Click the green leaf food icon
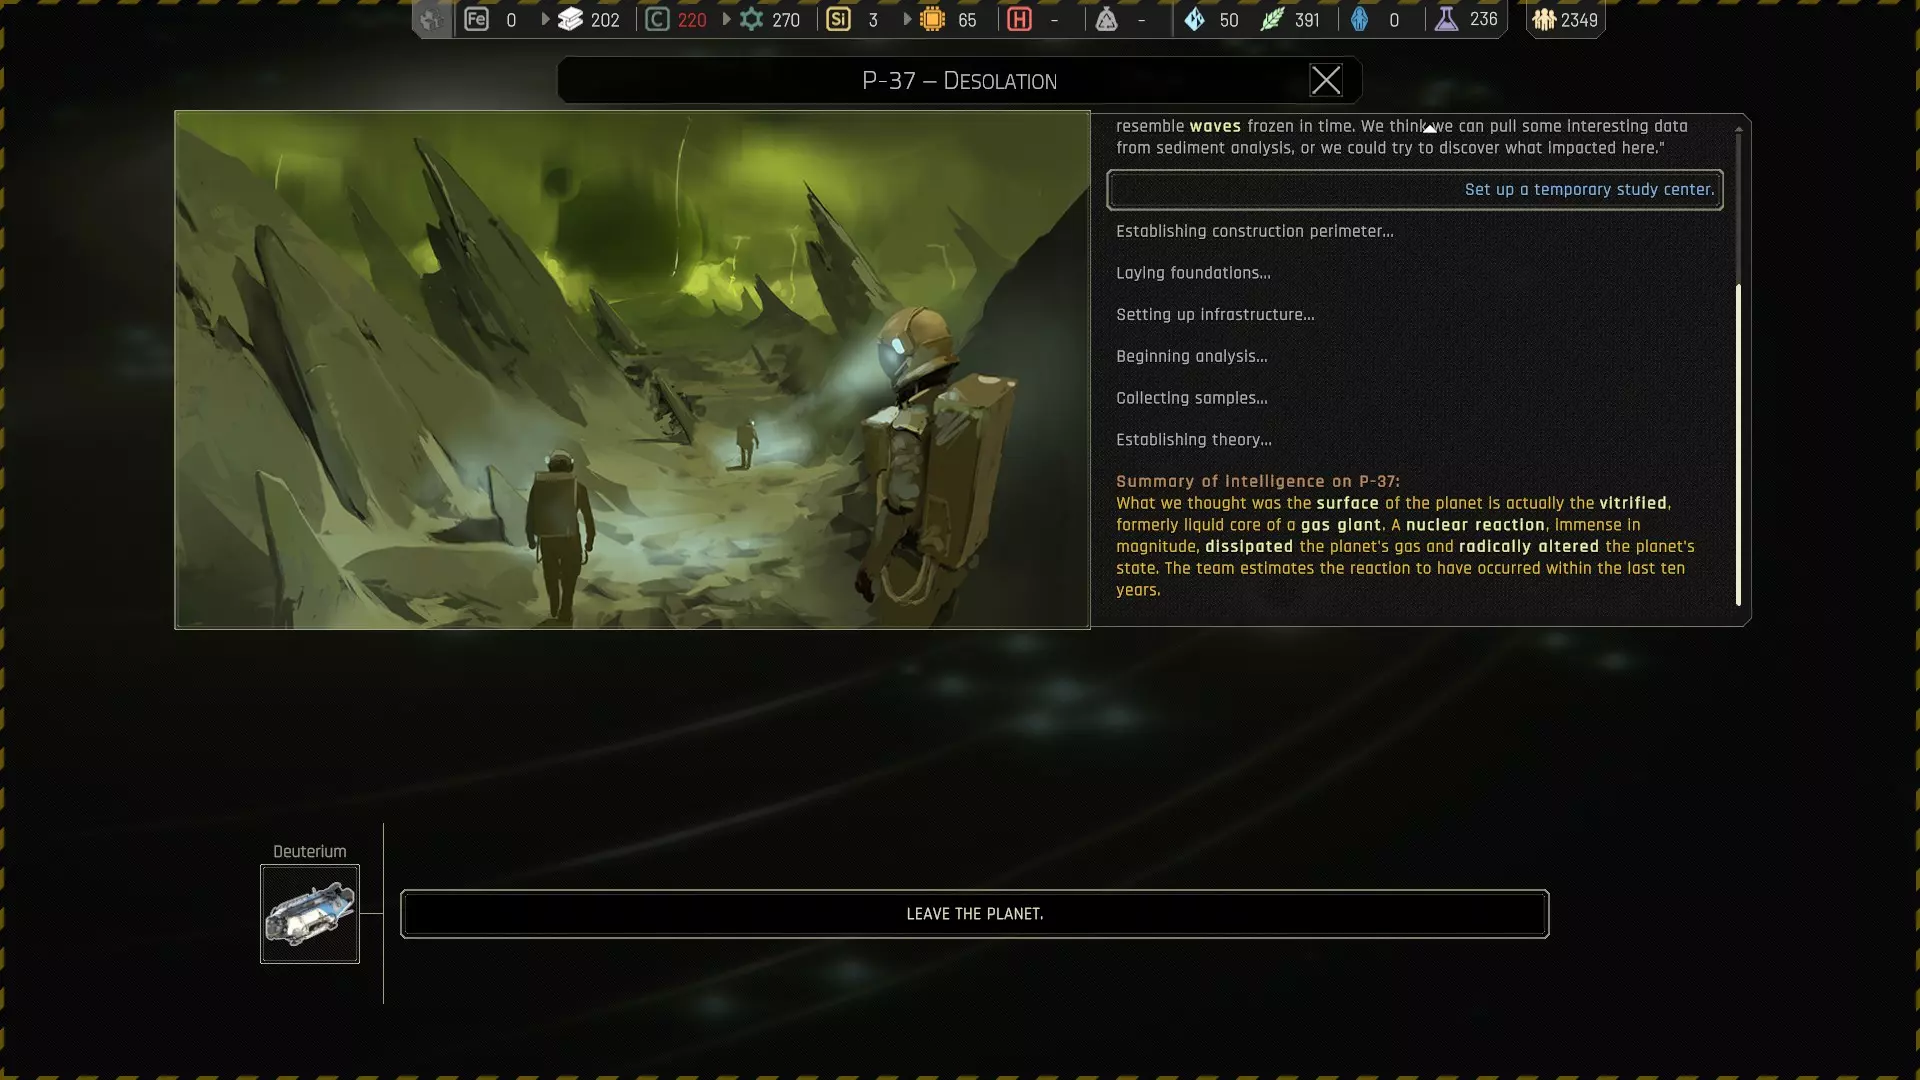This screenshot has height=1080, width=1920. tap(1272, 19)
